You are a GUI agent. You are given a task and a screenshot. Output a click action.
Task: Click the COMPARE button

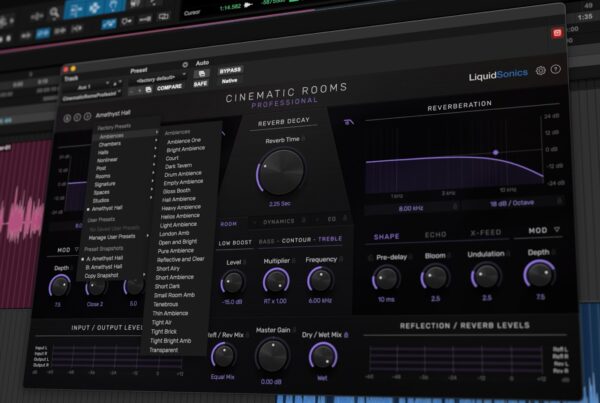click(x=169, y=88)
